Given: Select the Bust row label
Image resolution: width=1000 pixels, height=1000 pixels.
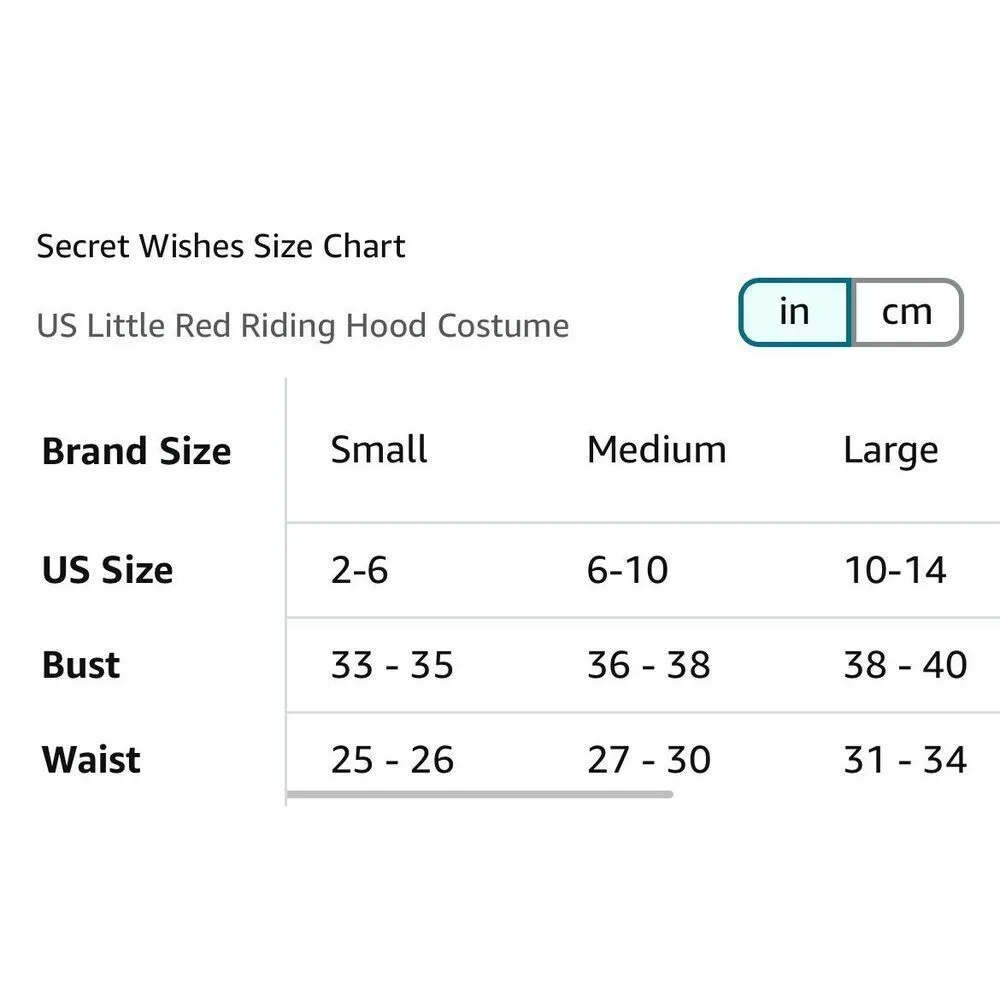Looking at the screenshot, I should [79, 664].
